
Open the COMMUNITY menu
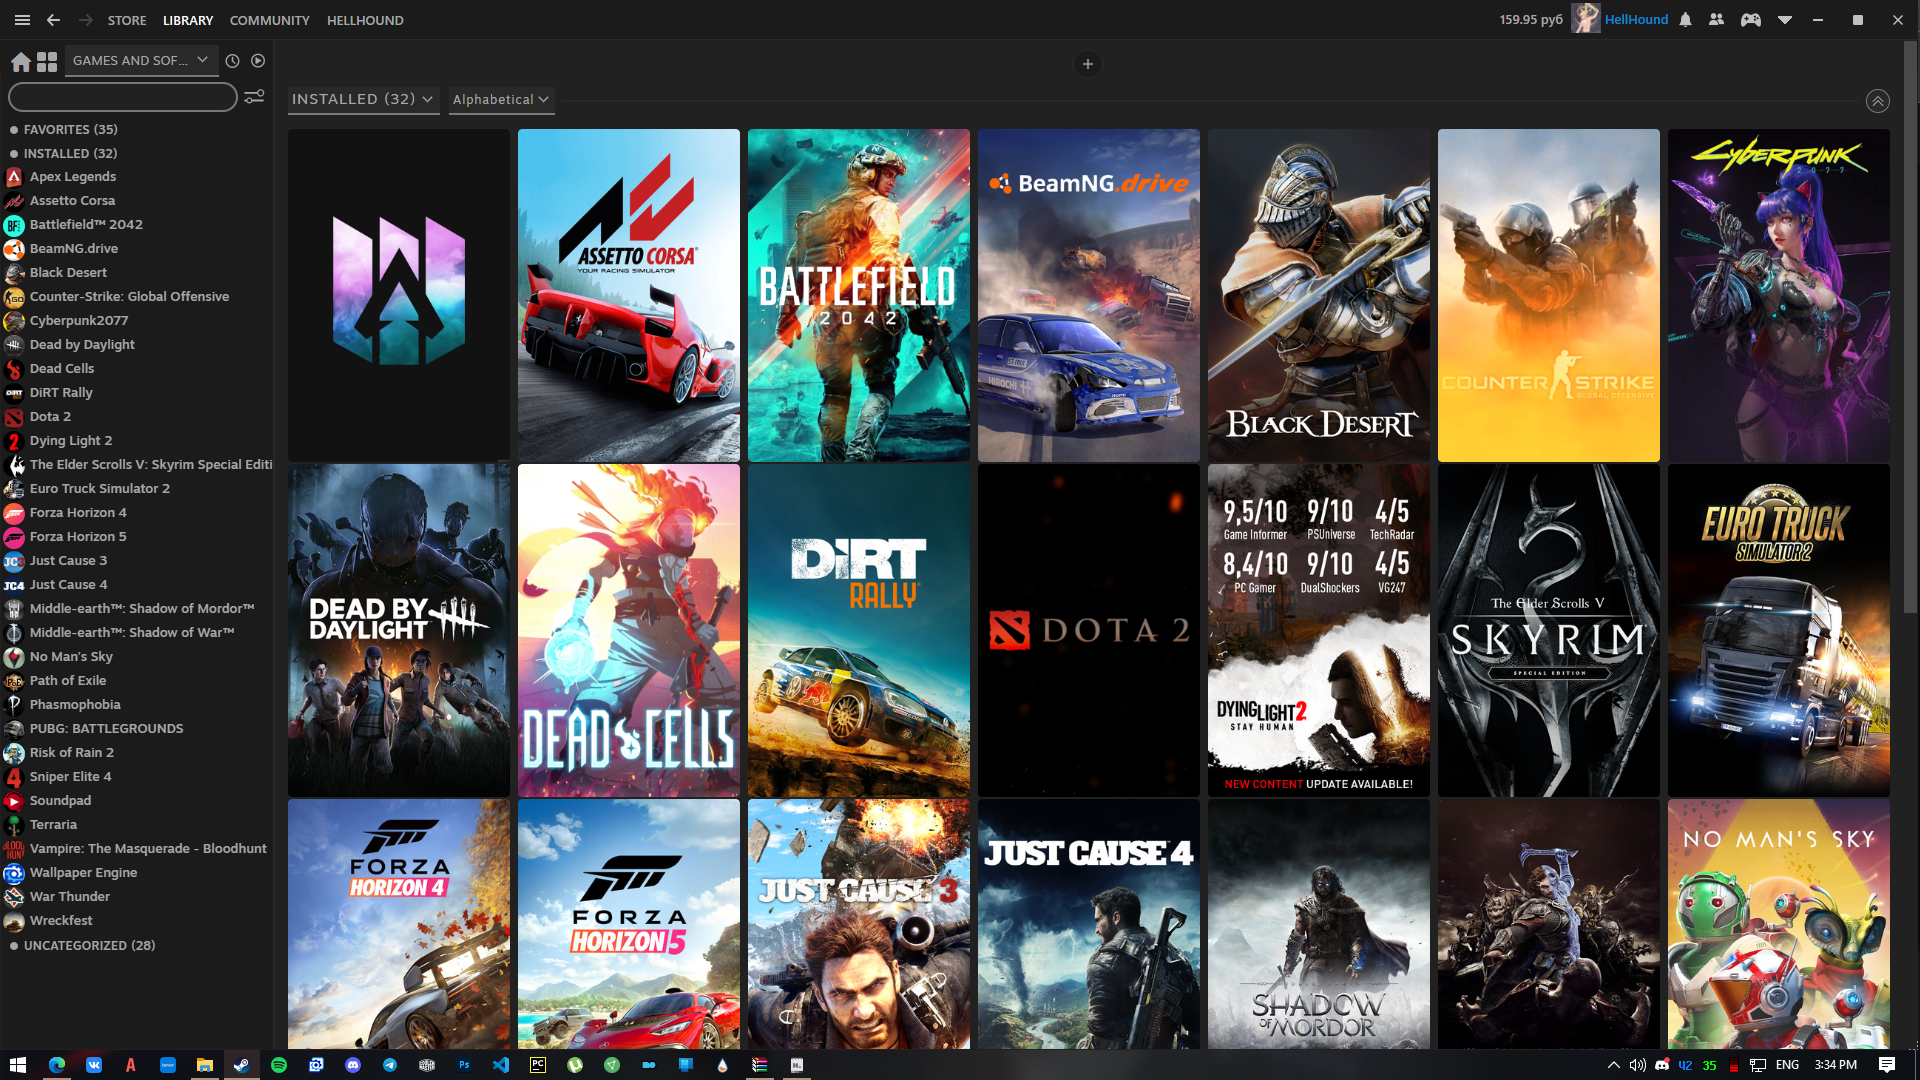[268, 20]
